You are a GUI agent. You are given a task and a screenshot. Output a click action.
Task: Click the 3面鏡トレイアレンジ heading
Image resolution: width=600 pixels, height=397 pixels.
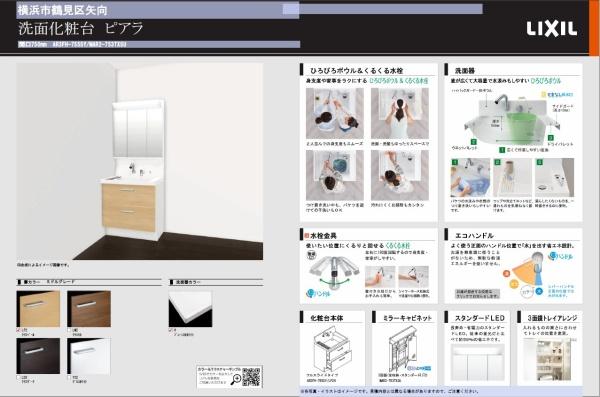tap(552, 318)
